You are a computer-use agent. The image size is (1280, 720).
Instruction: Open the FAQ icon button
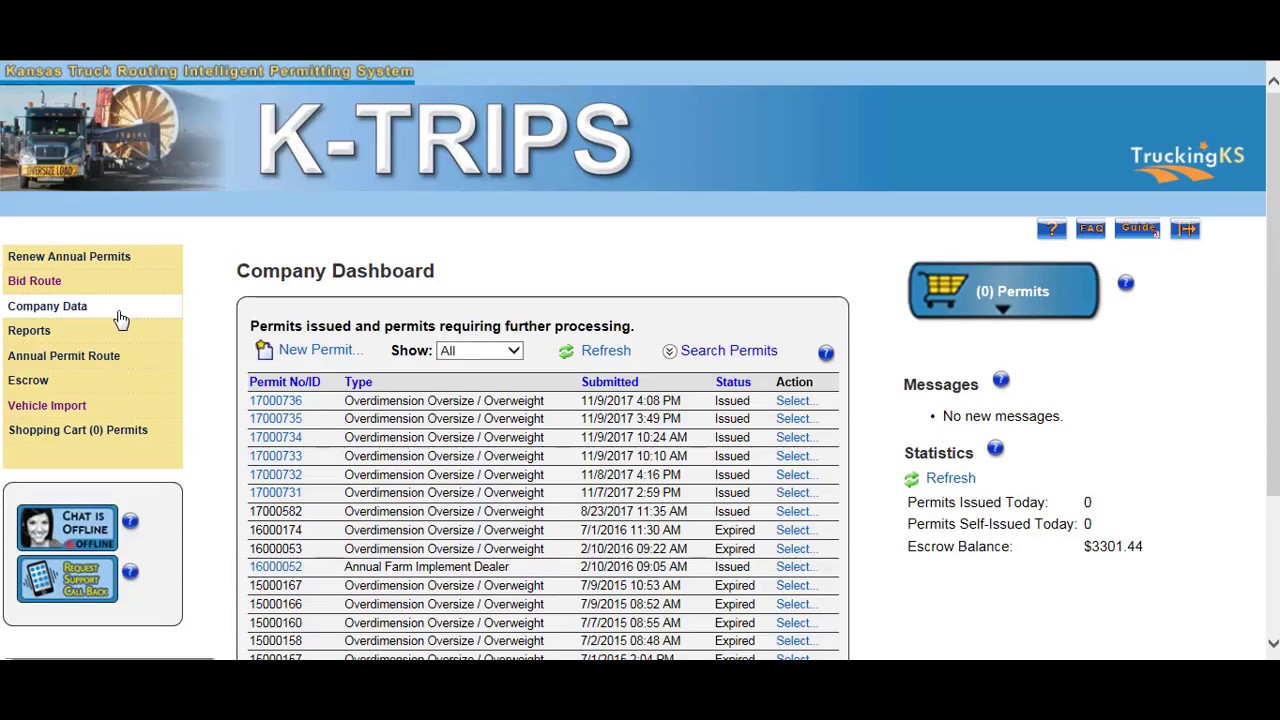(x=1091, y=229)
